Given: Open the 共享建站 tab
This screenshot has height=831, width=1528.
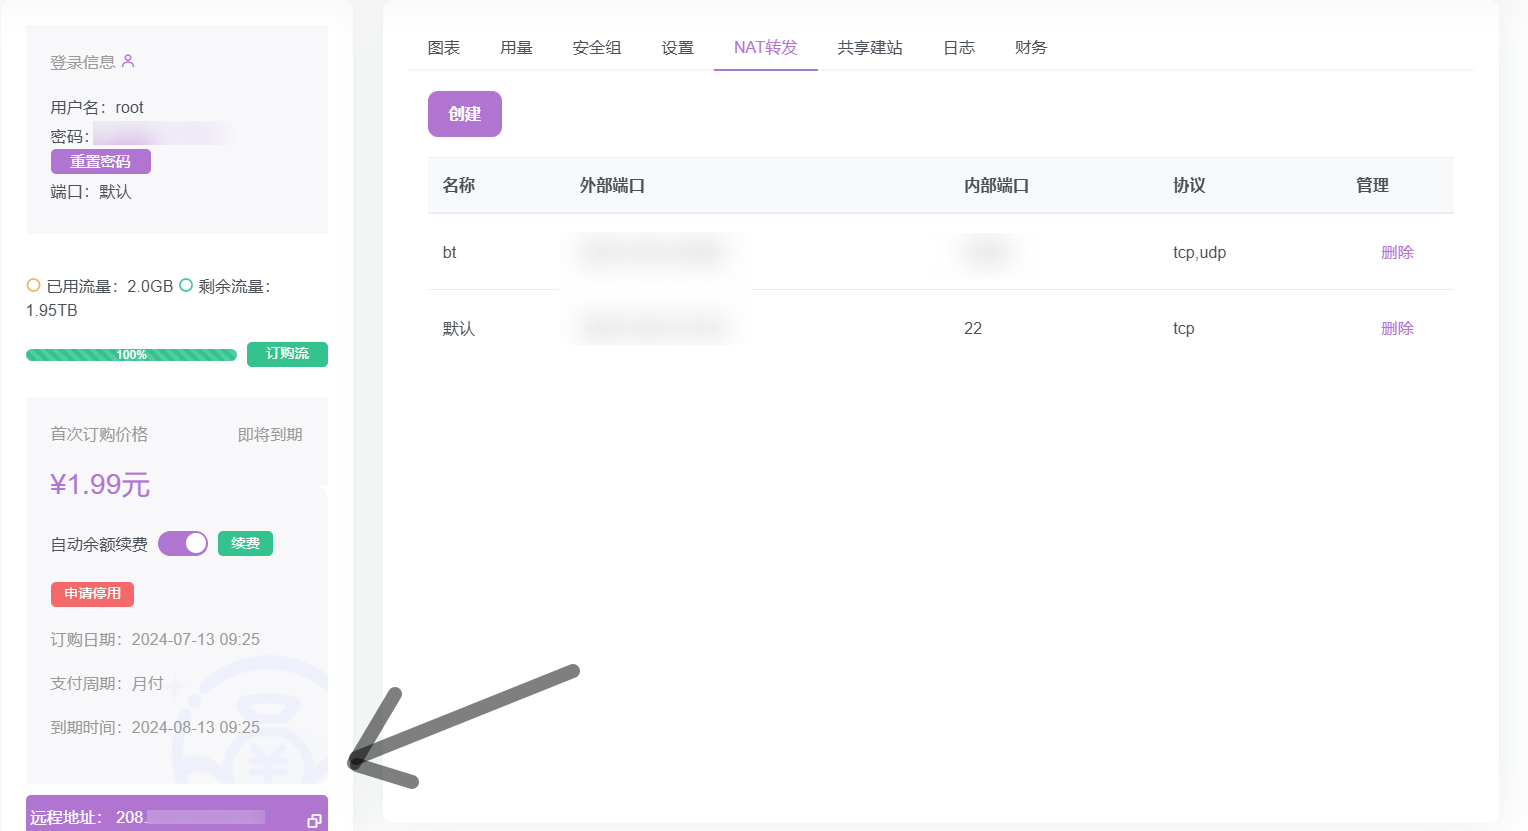Looking at the screenshot, I should click(870, 48).
